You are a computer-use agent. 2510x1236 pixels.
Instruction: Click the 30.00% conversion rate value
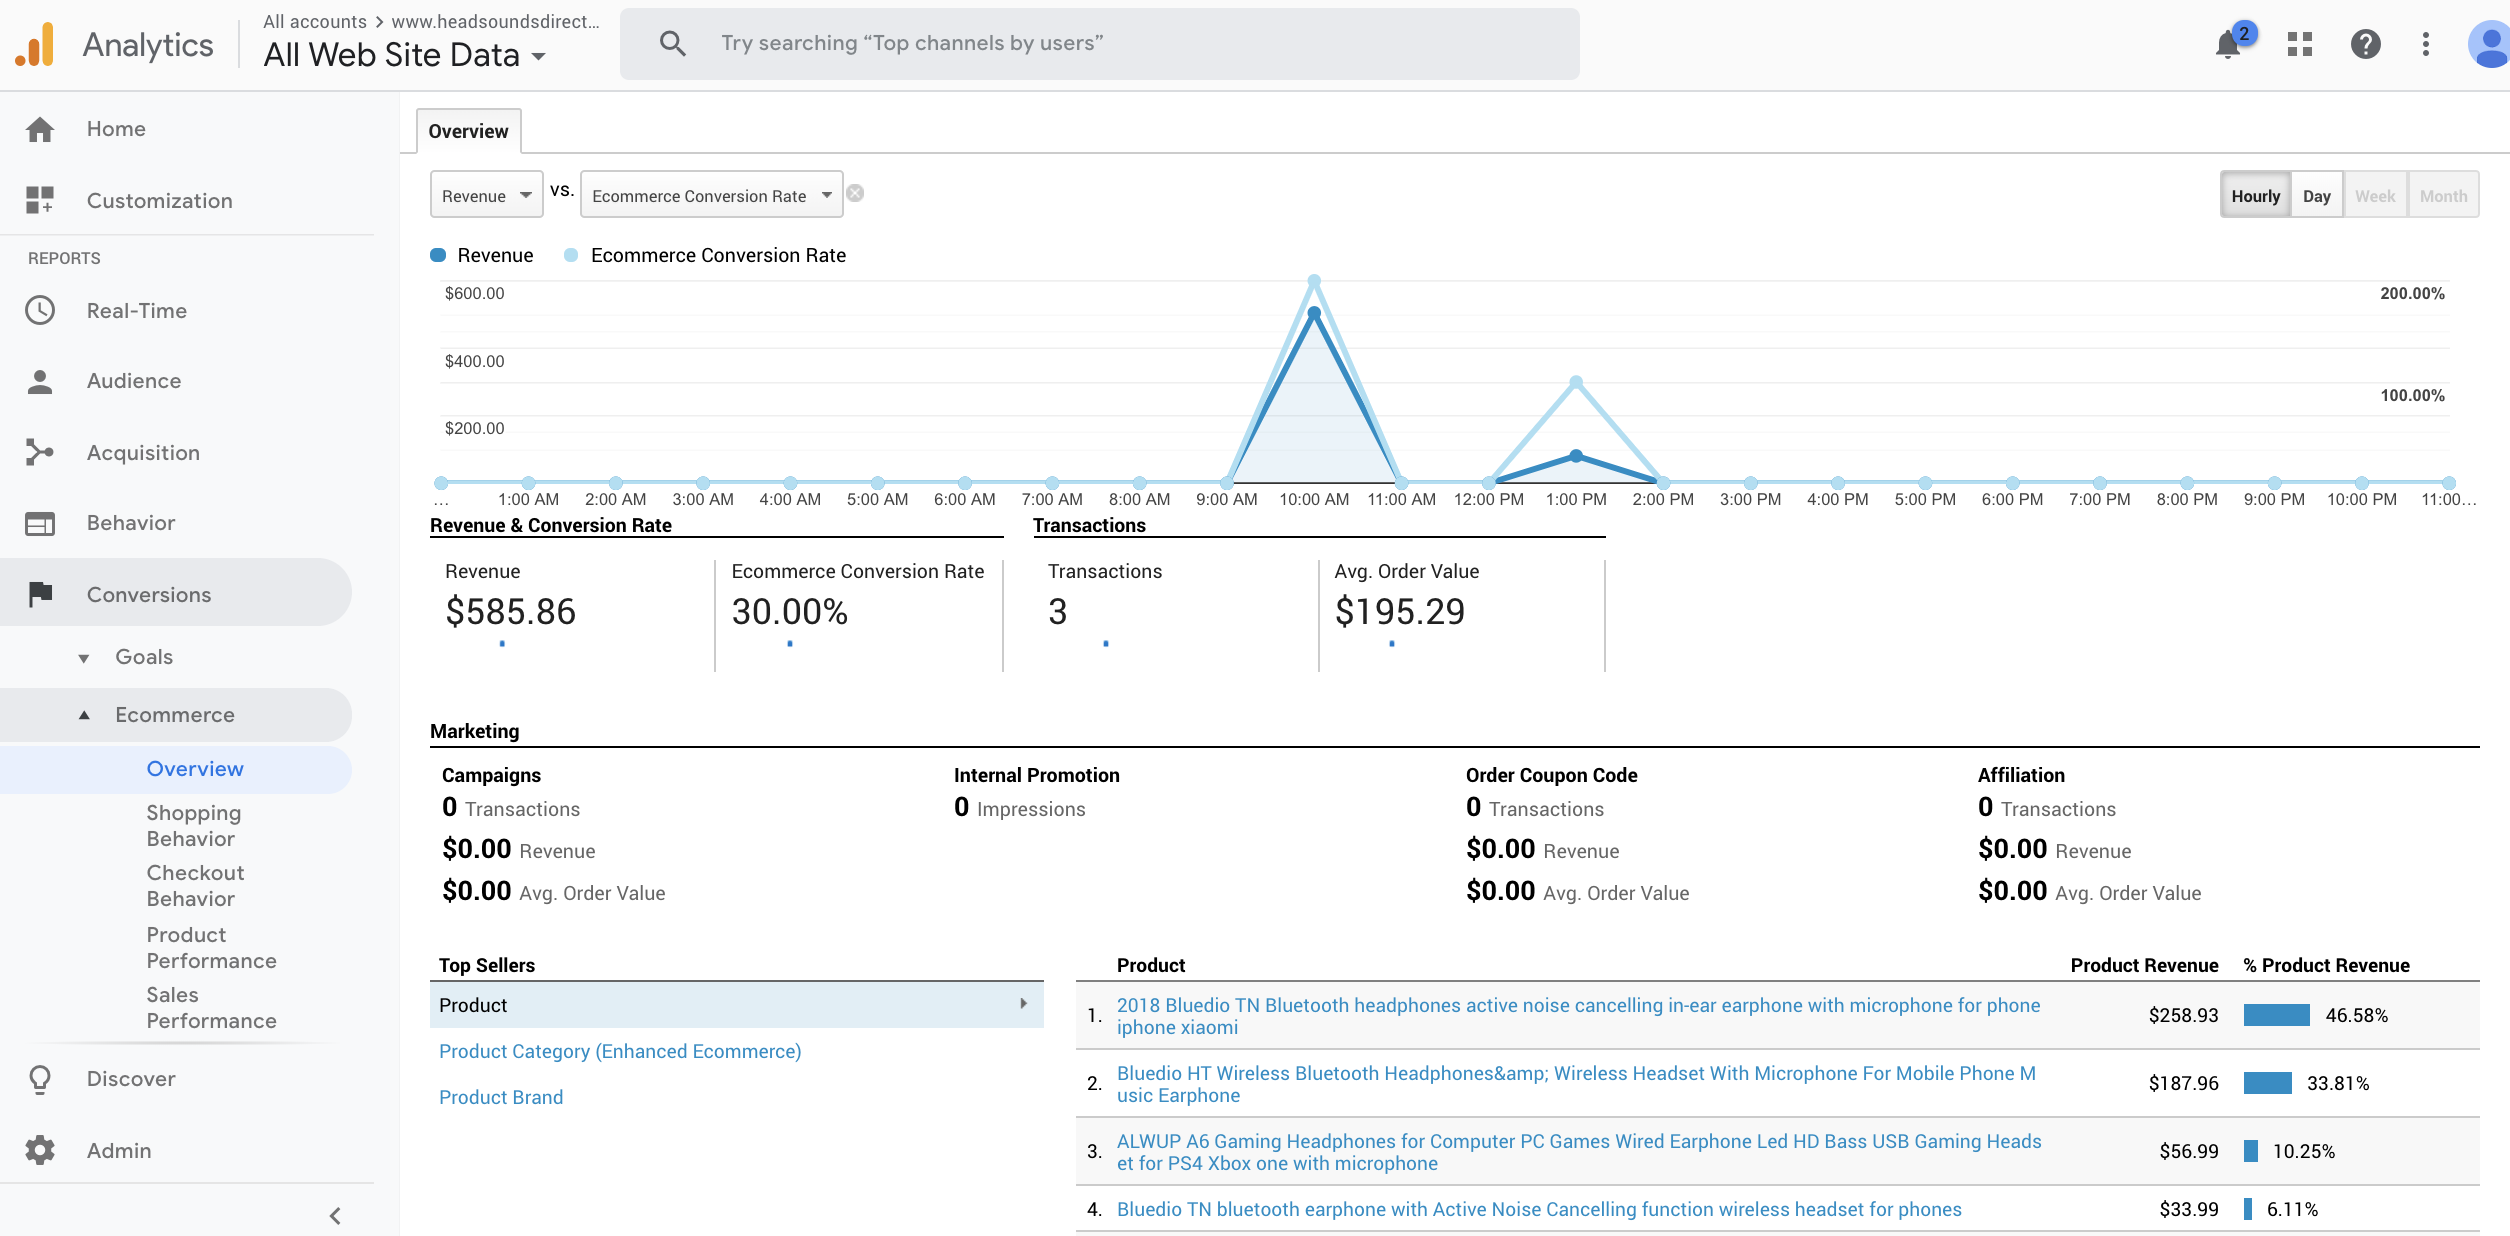tap(790, 611)
